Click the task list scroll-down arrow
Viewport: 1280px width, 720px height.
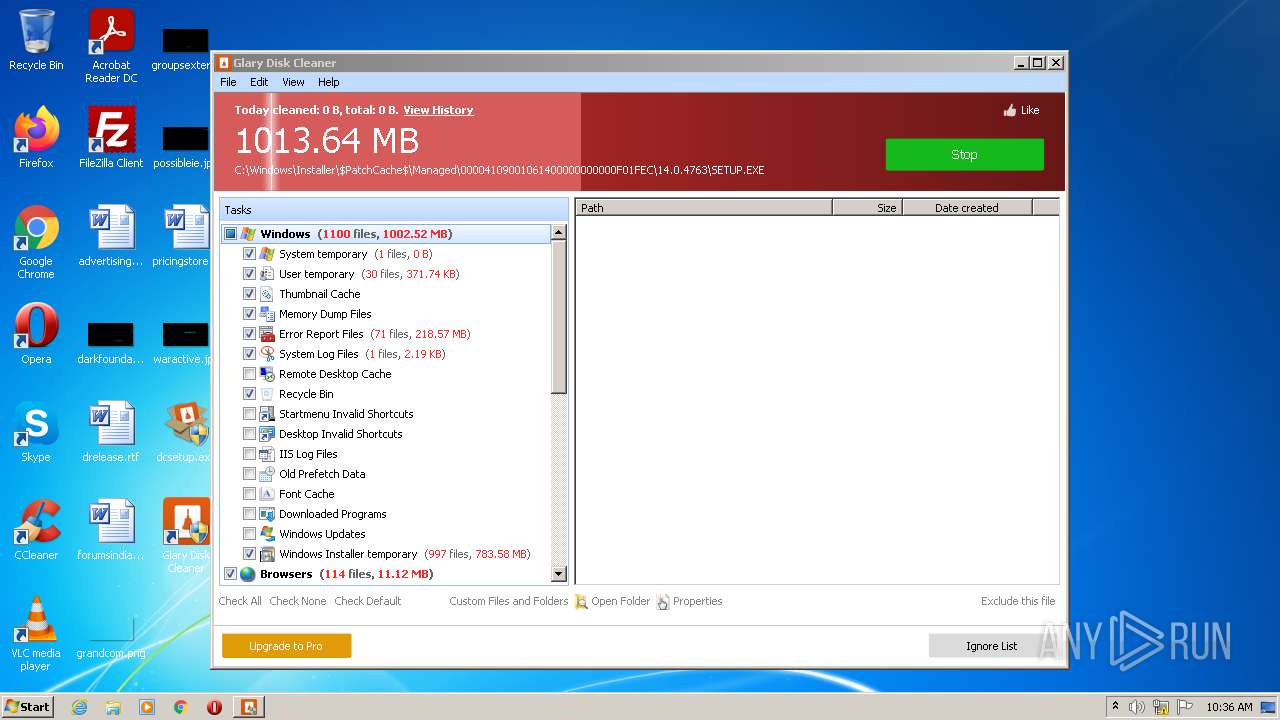(559, 574)
